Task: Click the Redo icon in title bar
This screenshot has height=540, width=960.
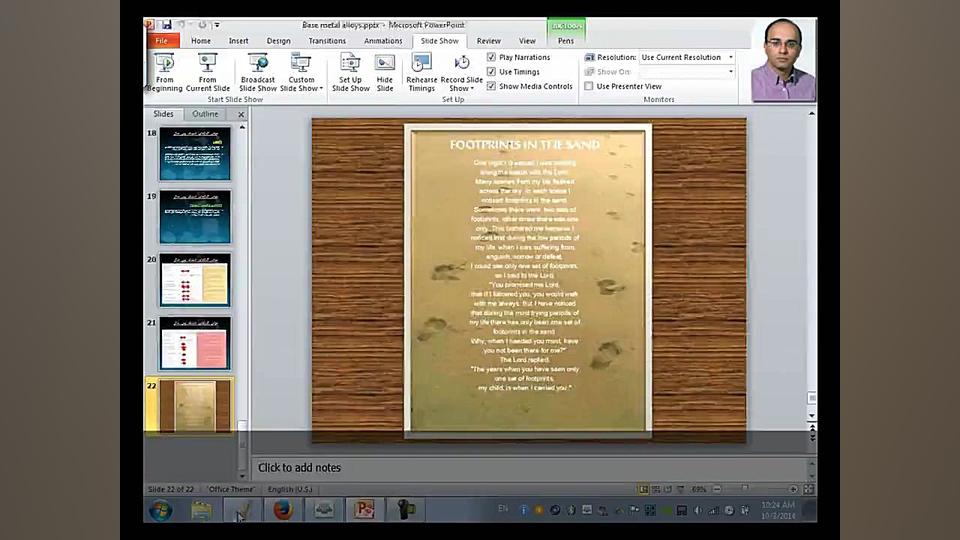Action: 202,25
